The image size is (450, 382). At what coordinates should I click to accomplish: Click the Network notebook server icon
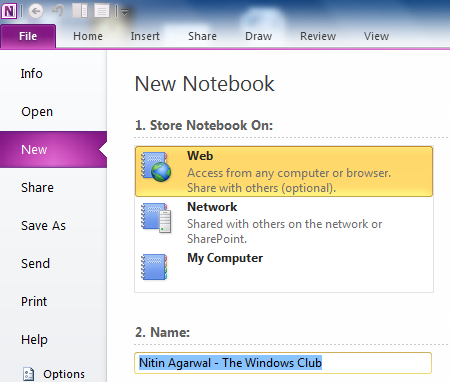click(156, 218)
